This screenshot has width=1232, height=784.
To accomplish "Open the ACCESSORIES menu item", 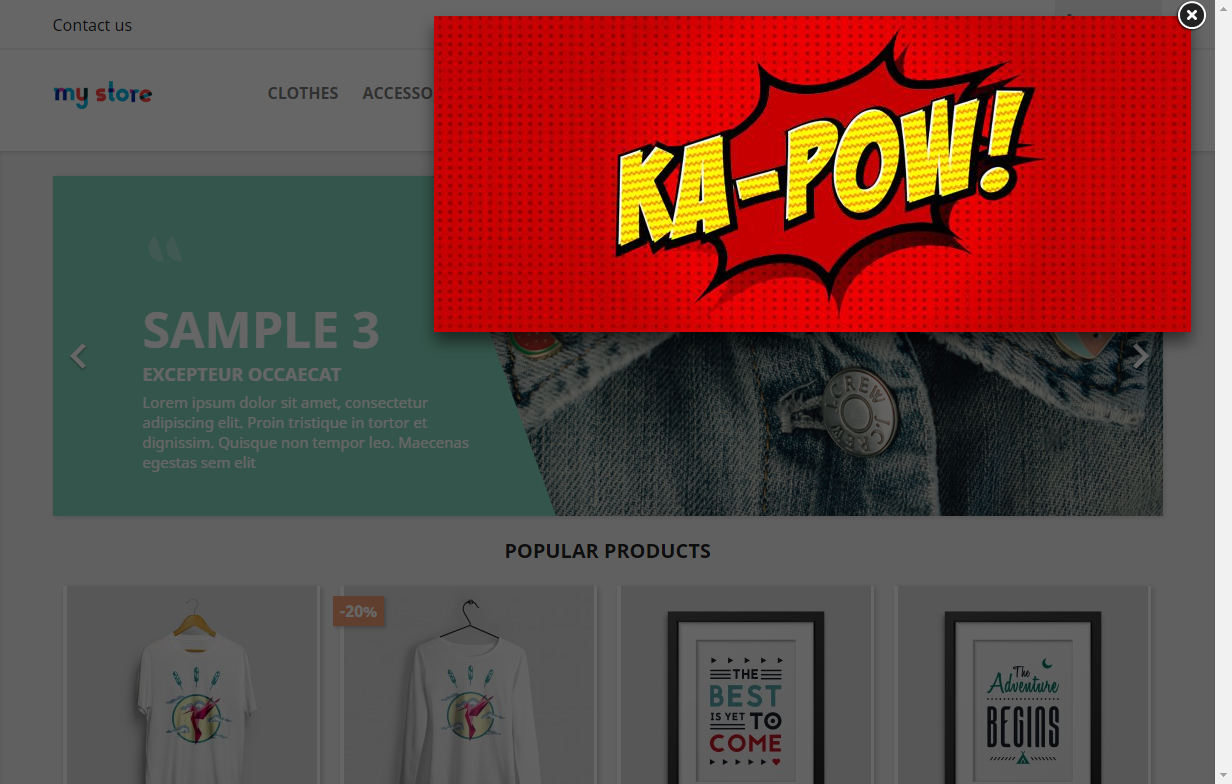I will click(398, 93).
